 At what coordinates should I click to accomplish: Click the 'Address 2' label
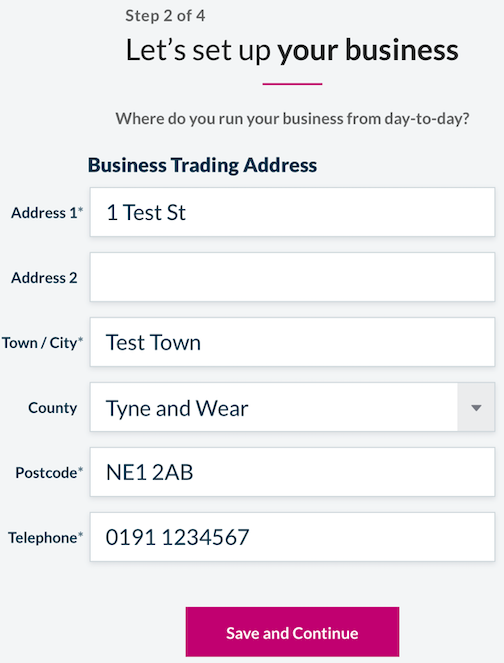(x=44, y=277)
